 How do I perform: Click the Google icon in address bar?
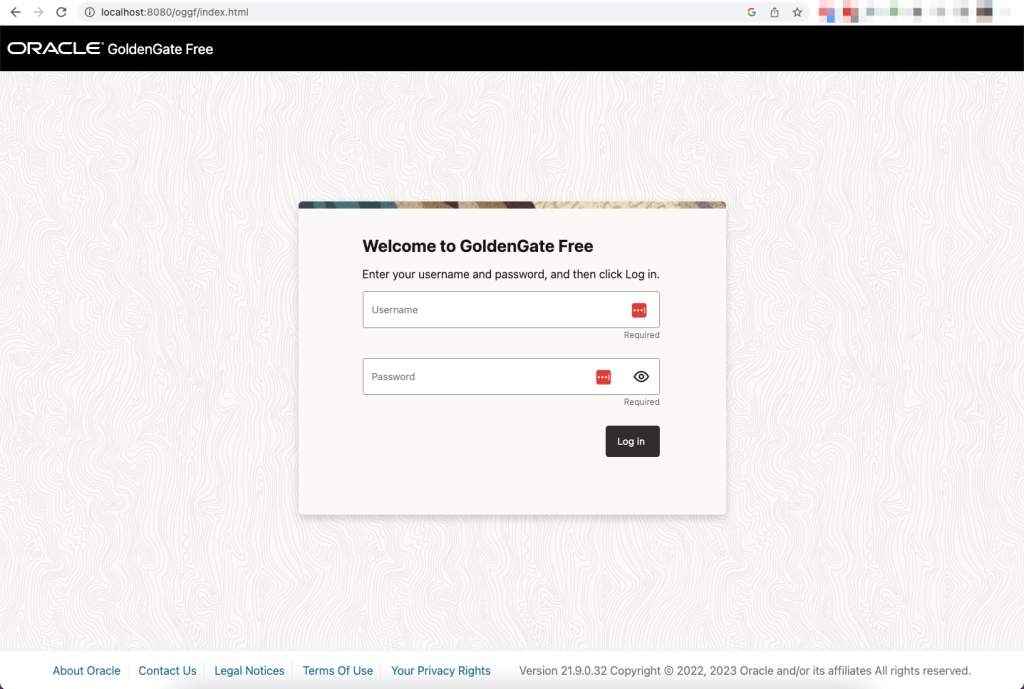(x=751, y=12)
